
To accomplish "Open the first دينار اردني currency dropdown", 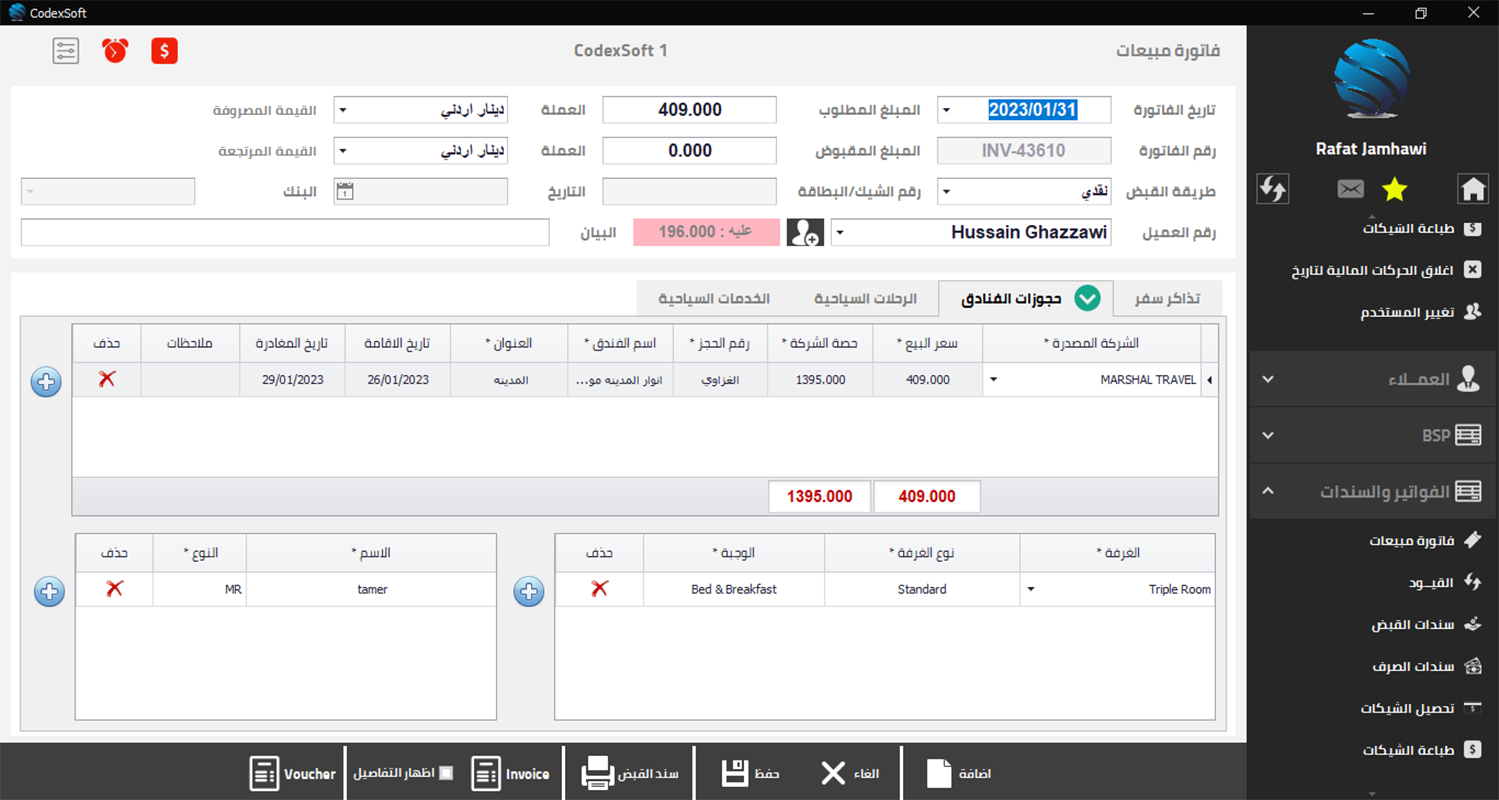I will point(342,110).
